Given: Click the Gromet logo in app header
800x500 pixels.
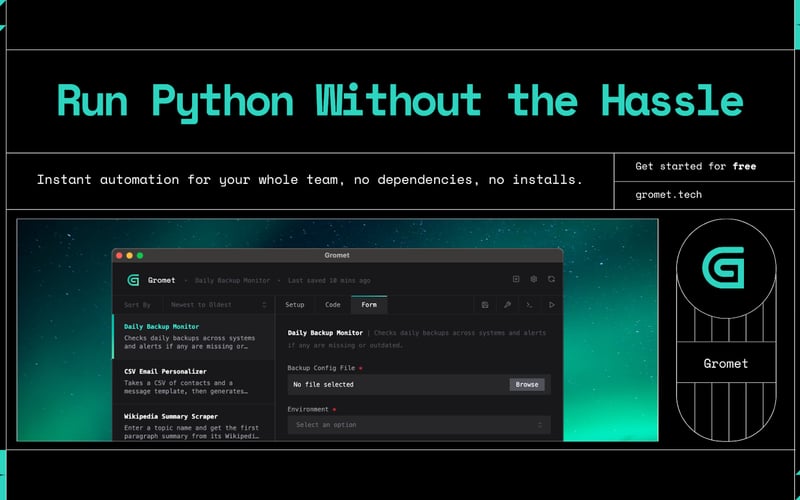Looking at the screenshot, I should 132,280.
